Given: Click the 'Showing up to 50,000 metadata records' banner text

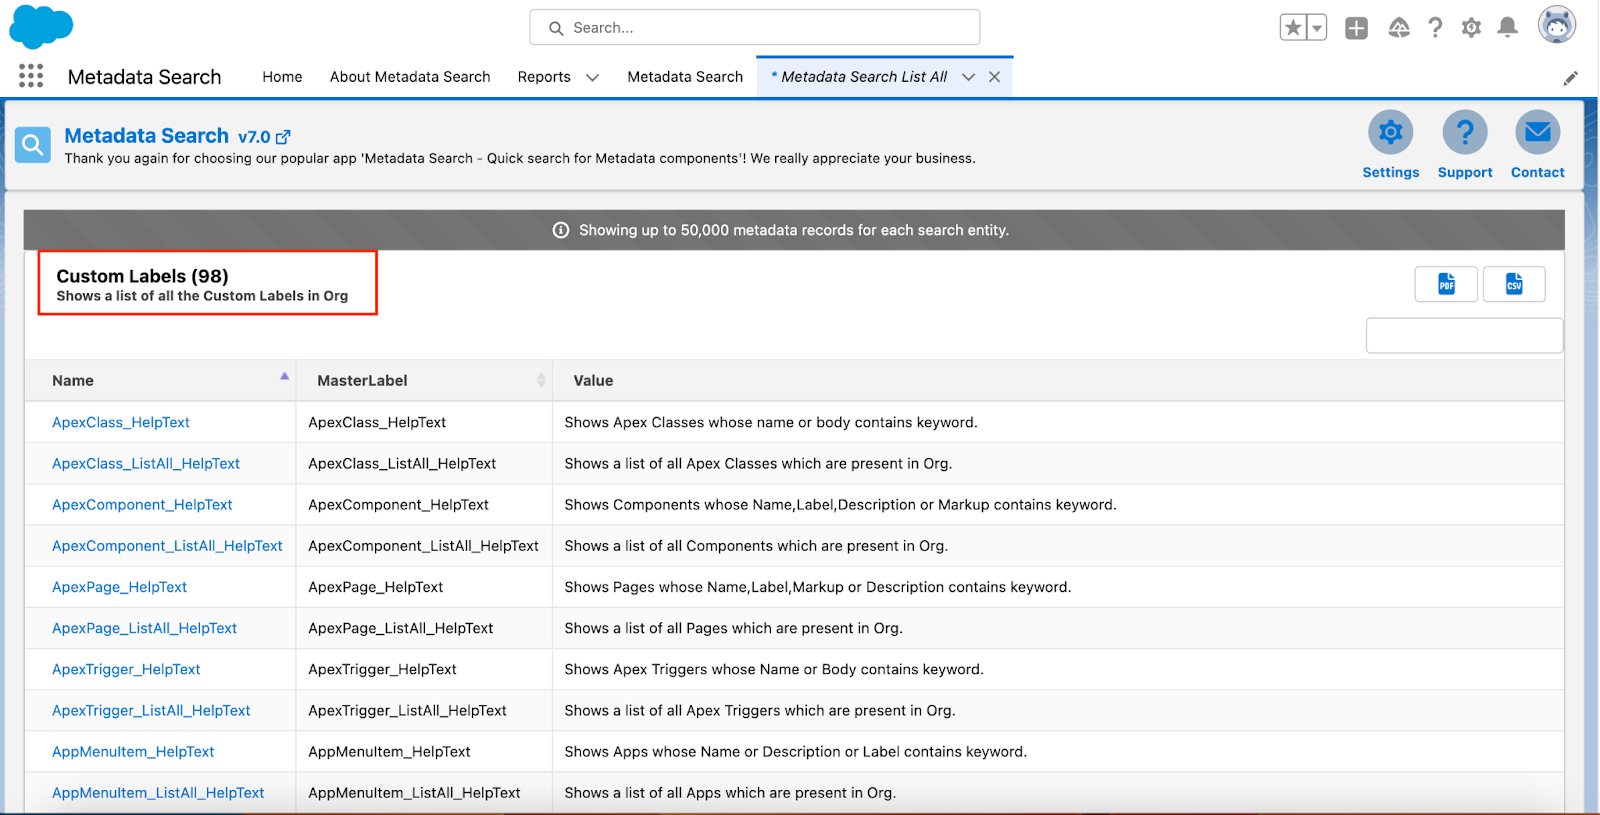Looking at the screenshot, I should coord(794,230).
